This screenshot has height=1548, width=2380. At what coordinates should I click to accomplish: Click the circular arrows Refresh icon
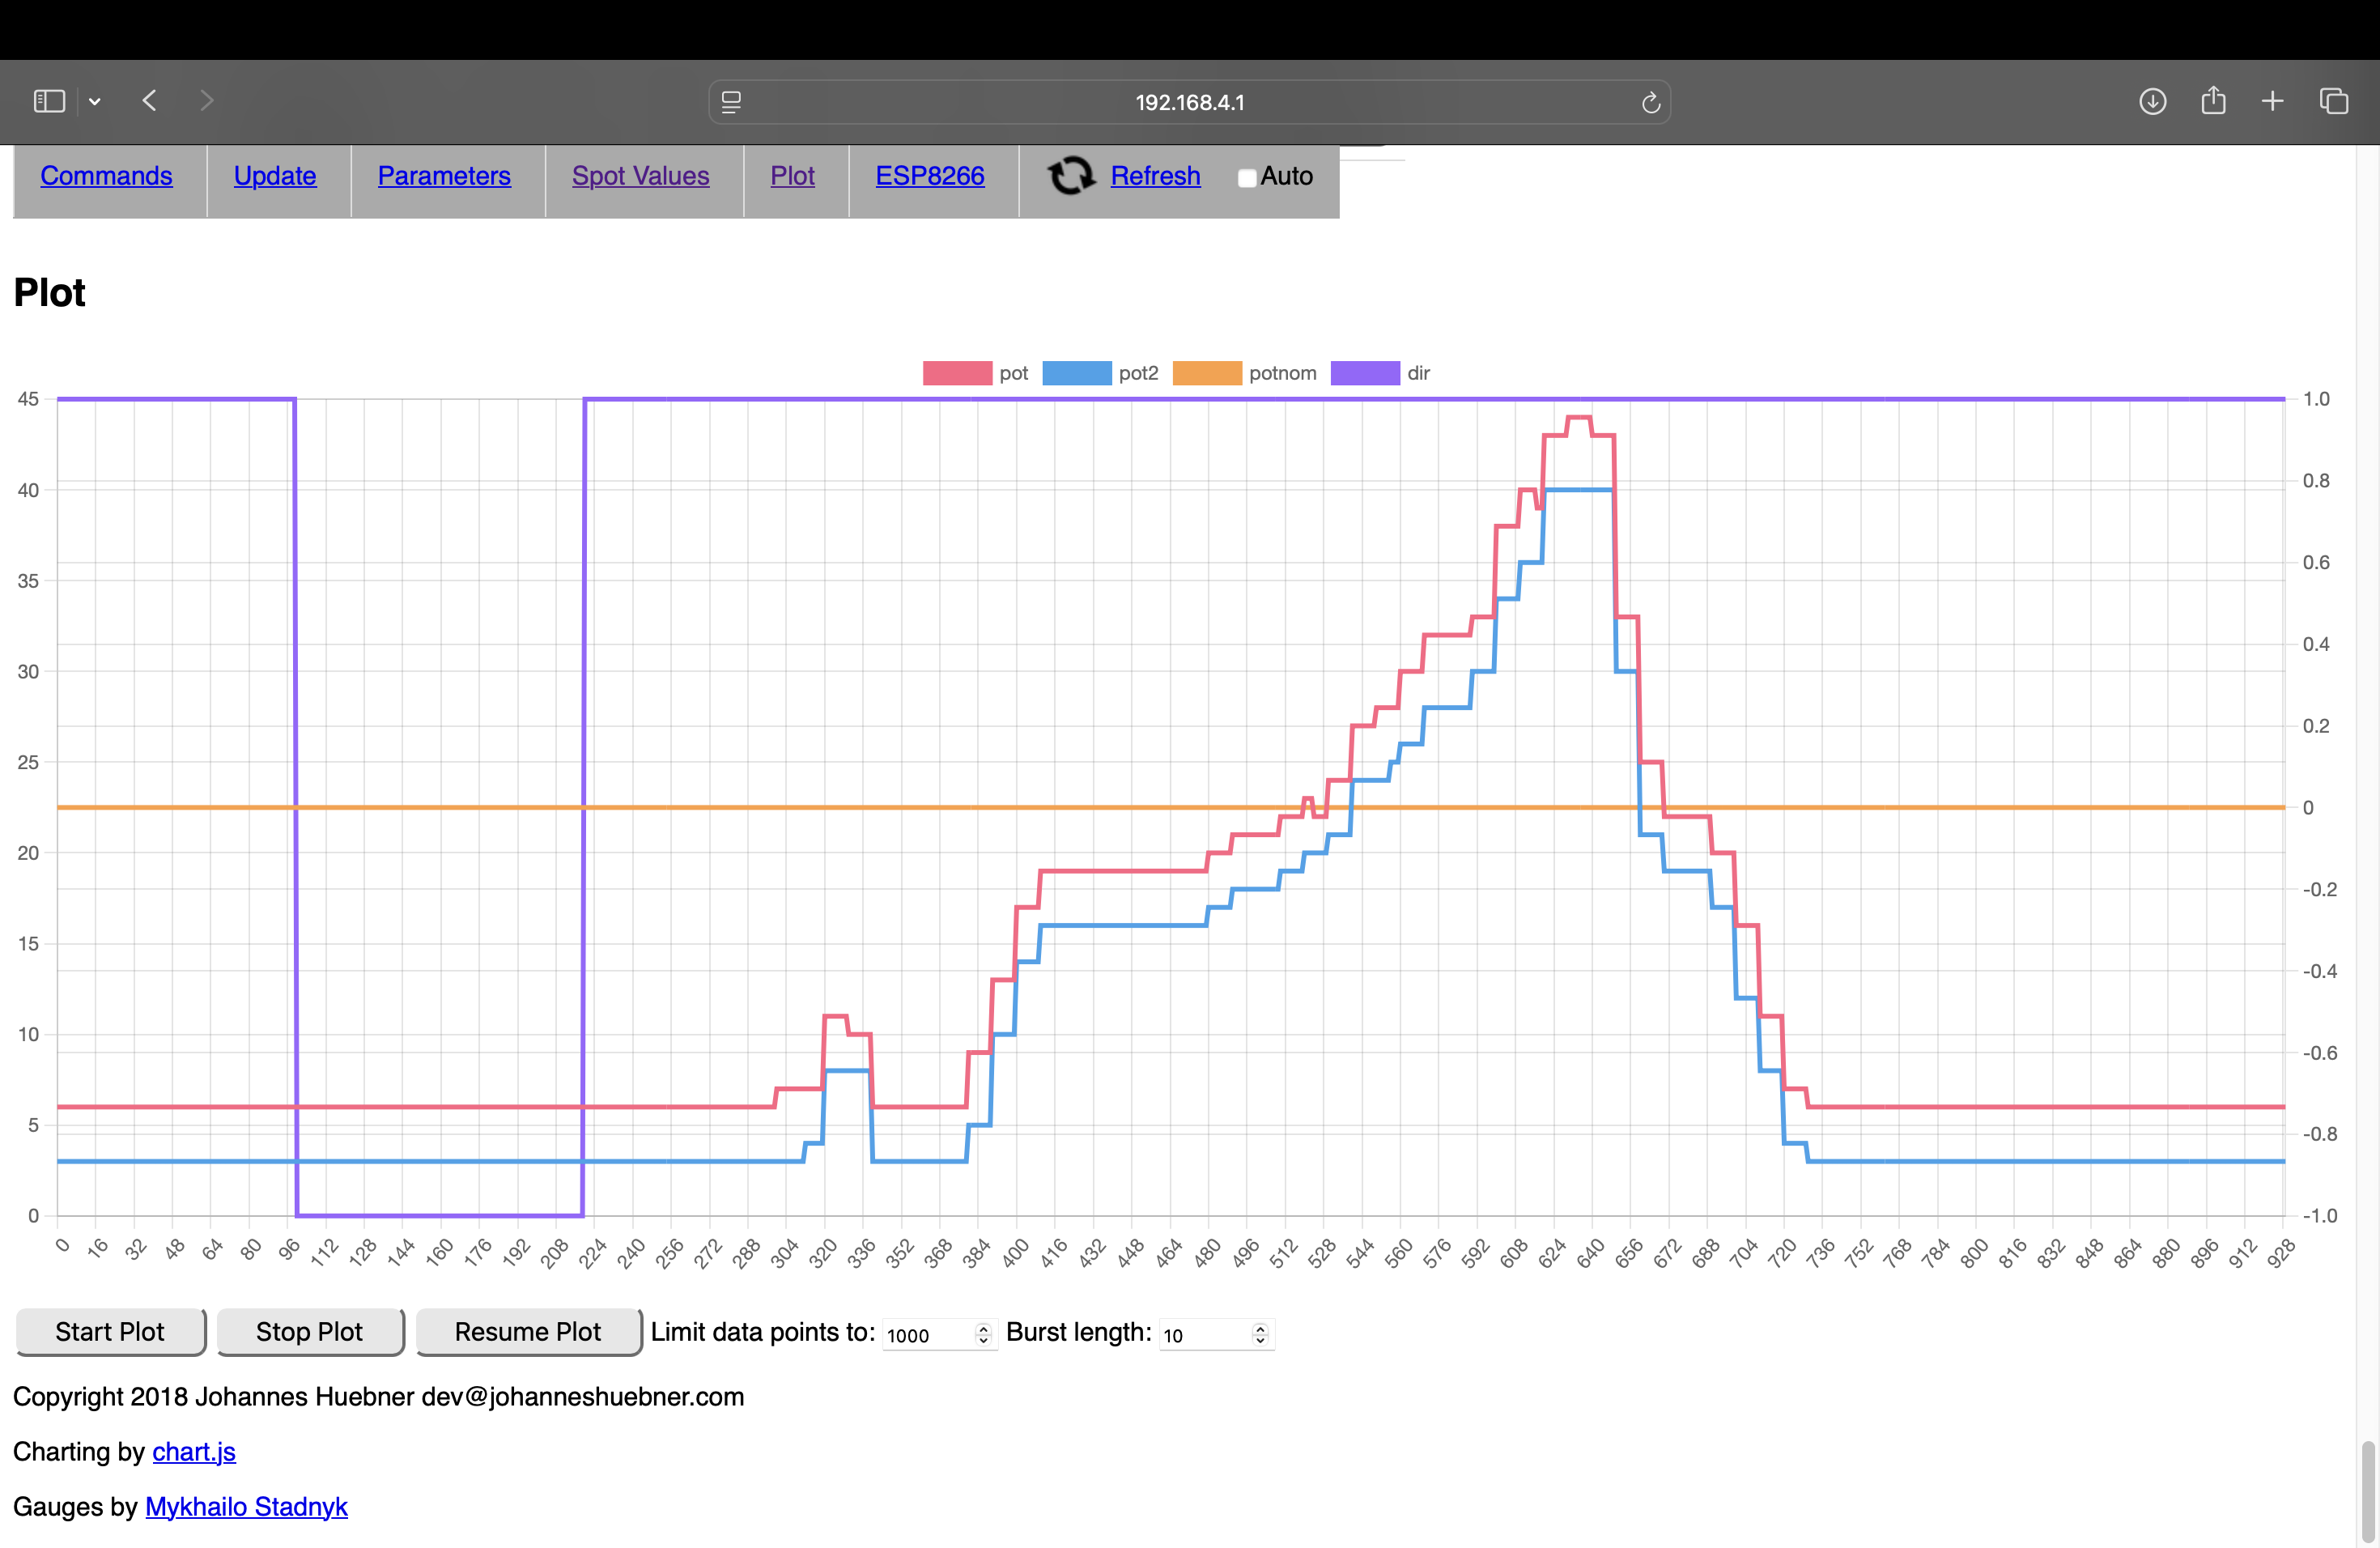[x=1071, y=176]
